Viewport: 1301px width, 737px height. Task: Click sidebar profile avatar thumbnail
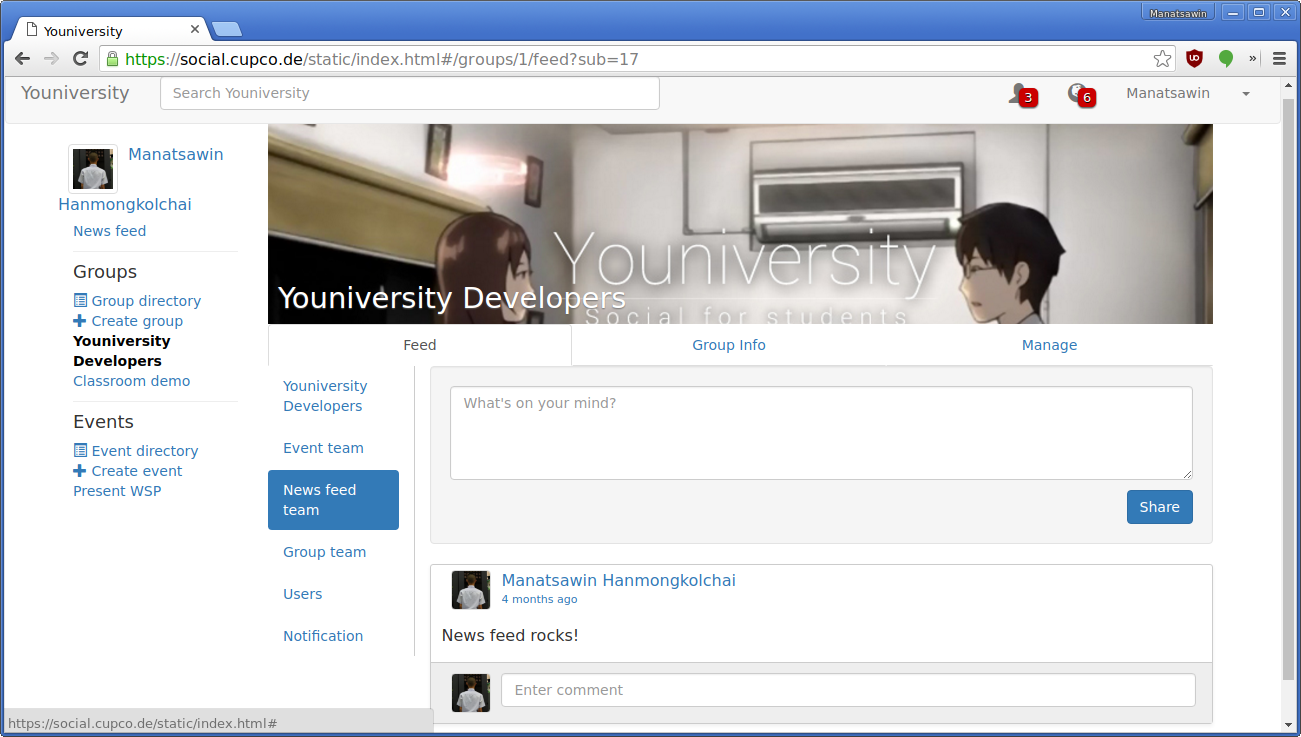pyautogui.click(x=93, y=169)
